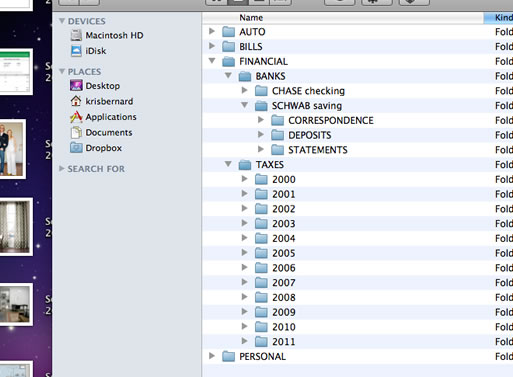
Task: Select the 2003 folder icon
Action: click(x=261, y=224)
